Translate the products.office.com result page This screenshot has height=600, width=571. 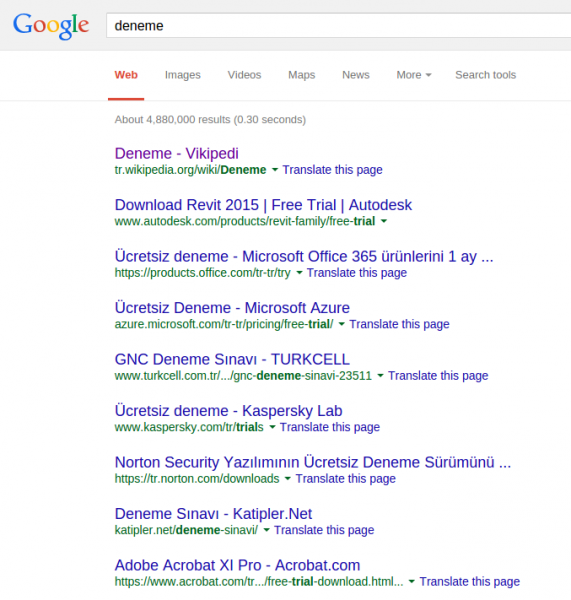(357, 273)
